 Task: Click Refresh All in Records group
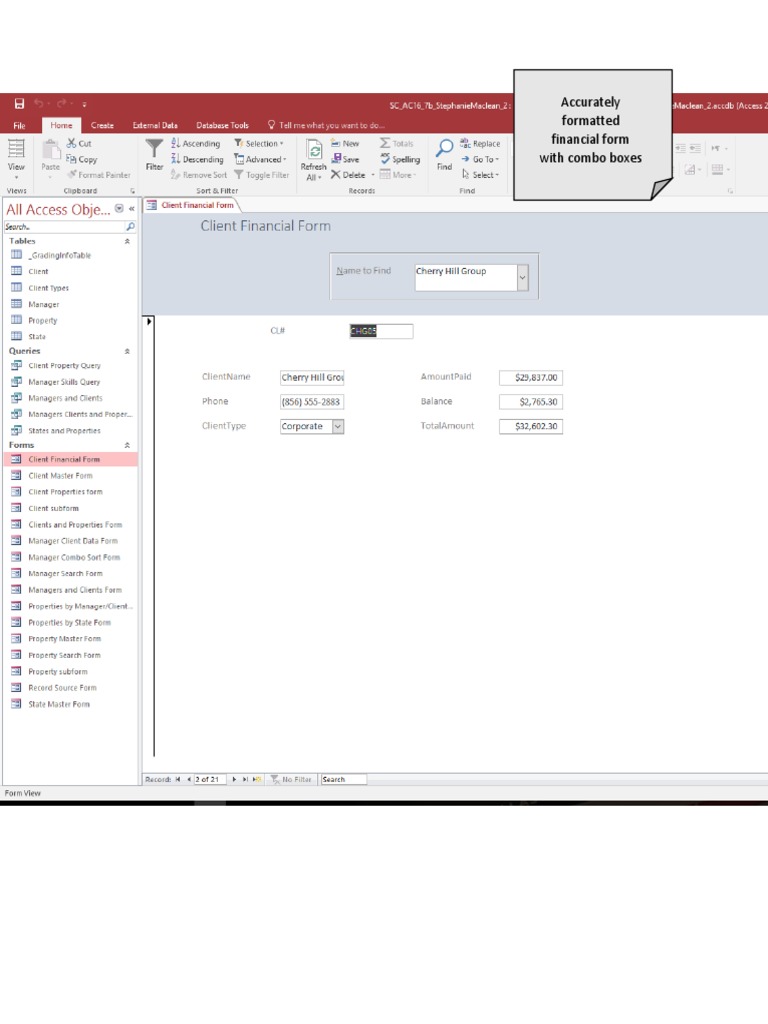(x=314, y=160)
